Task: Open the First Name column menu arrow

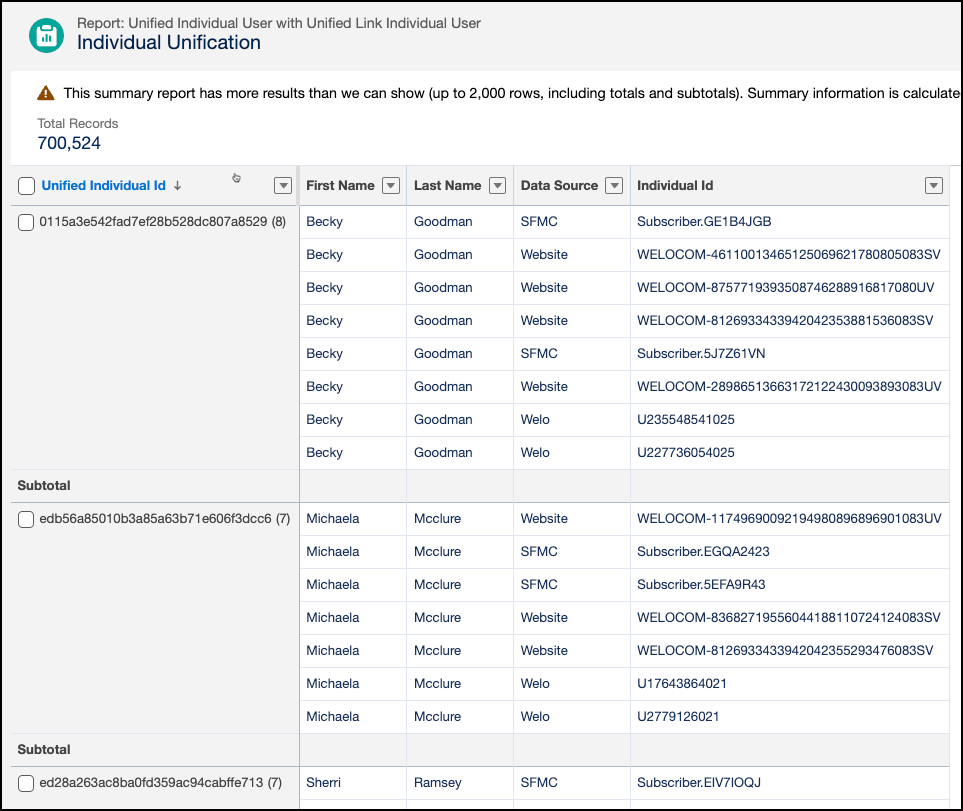Action: click(x=391, y=186)
